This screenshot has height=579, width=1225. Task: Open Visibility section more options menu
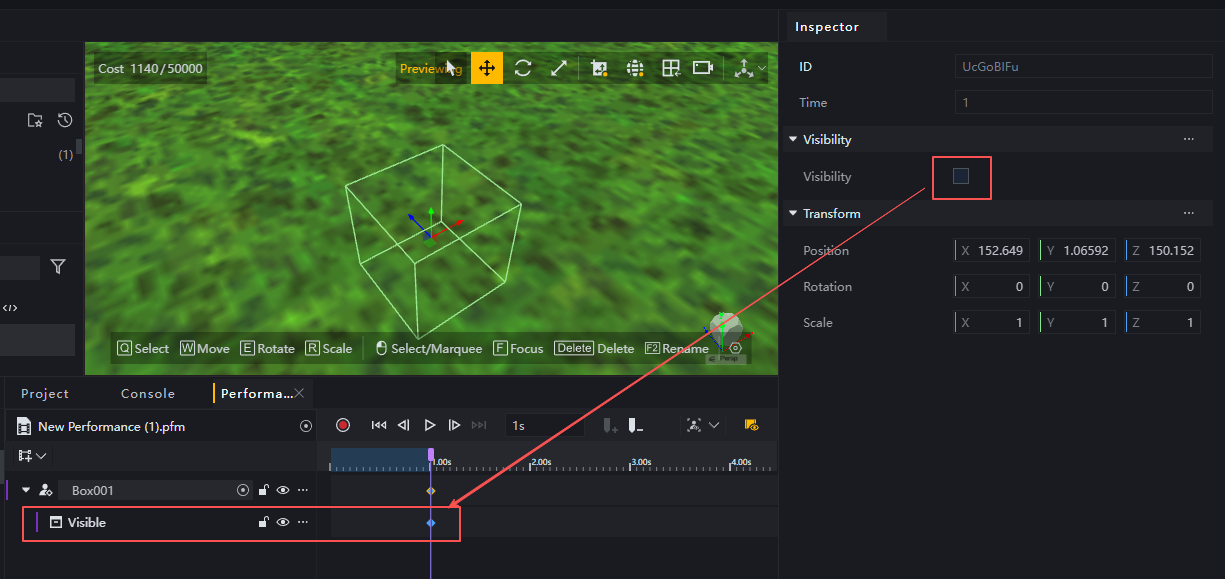(1189, 140)
